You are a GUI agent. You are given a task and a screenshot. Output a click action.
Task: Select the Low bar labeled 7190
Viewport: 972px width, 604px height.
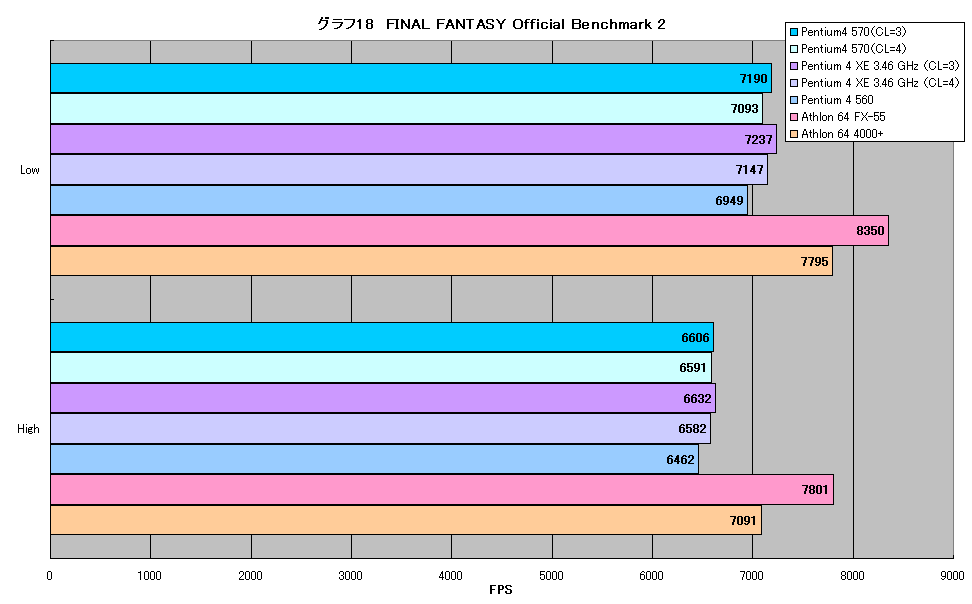(411, 78)
